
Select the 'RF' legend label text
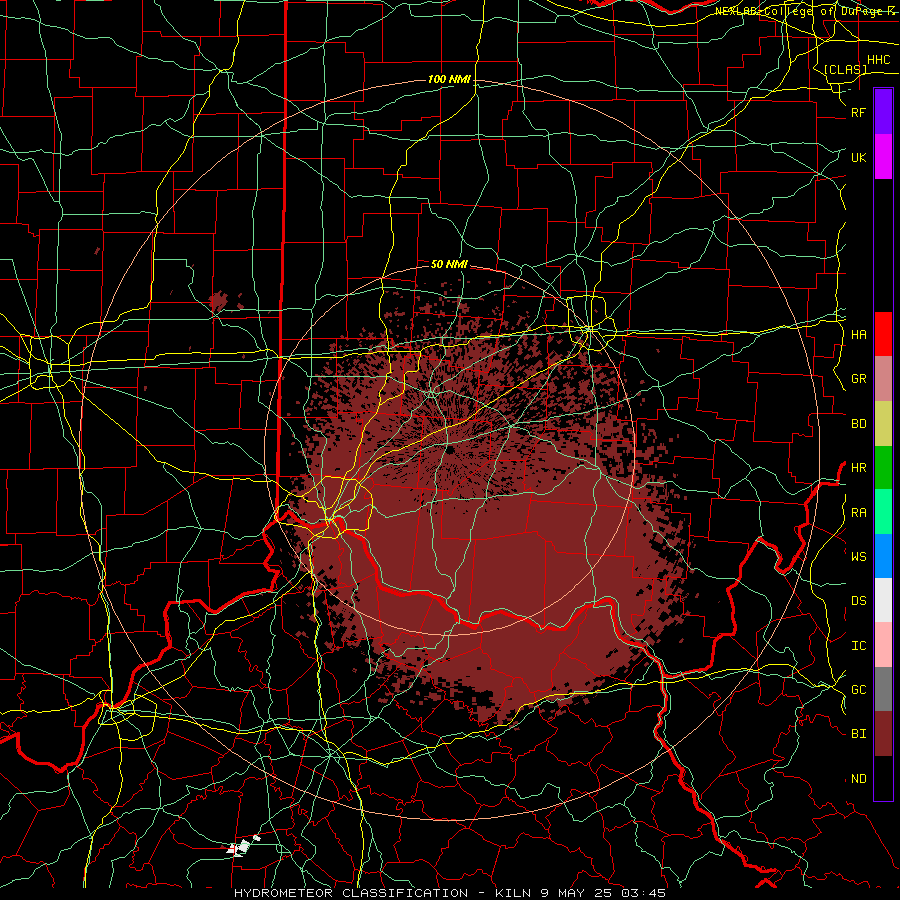[858, 112]
